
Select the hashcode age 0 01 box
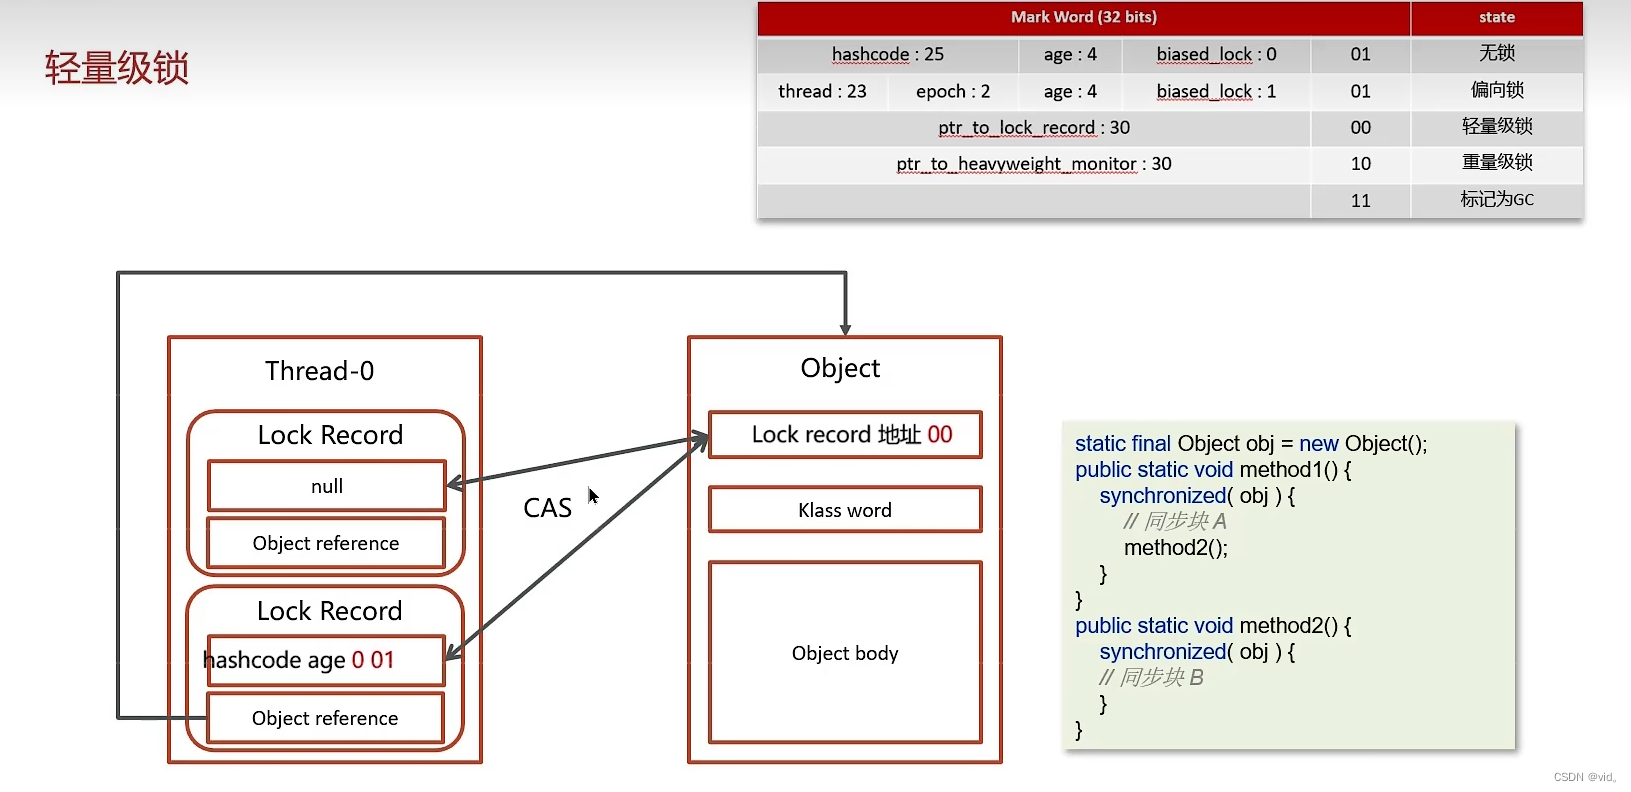326,660
